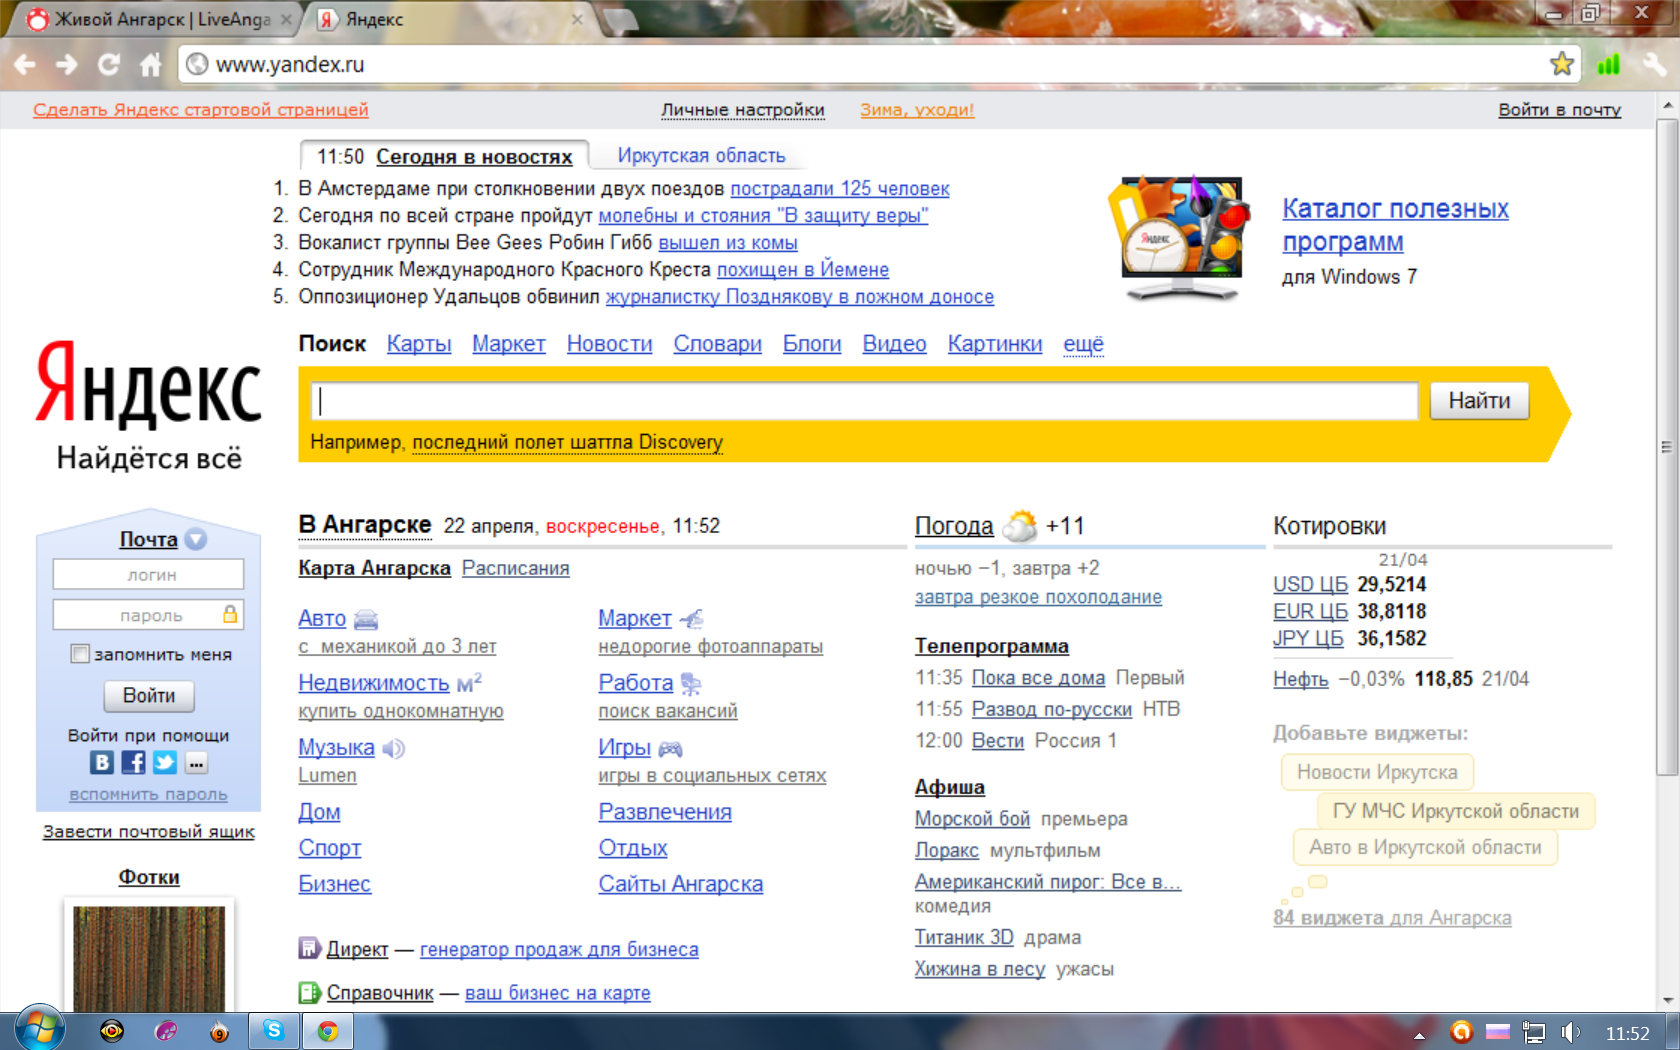Viewport: 1680px width, 1050px height.
Task: Select the "Иркутская область" news tab
Action: click(x=701, y=156)
